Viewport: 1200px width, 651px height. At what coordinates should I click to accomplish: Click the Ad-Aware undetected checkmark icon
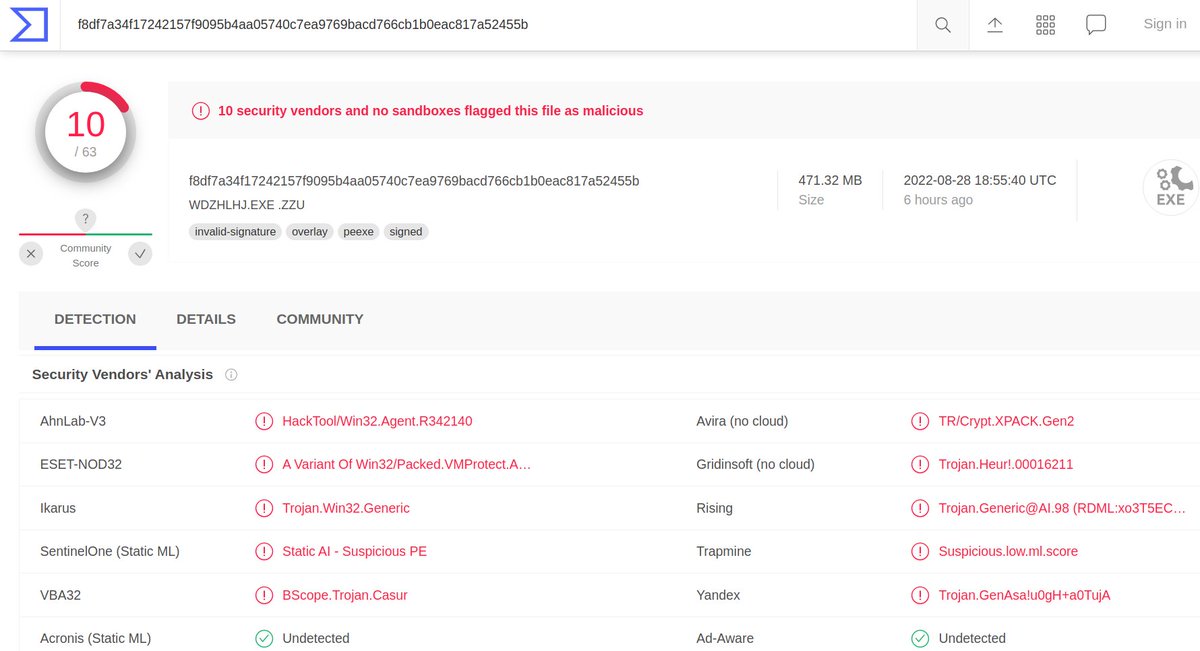click(x=920, y=638)
